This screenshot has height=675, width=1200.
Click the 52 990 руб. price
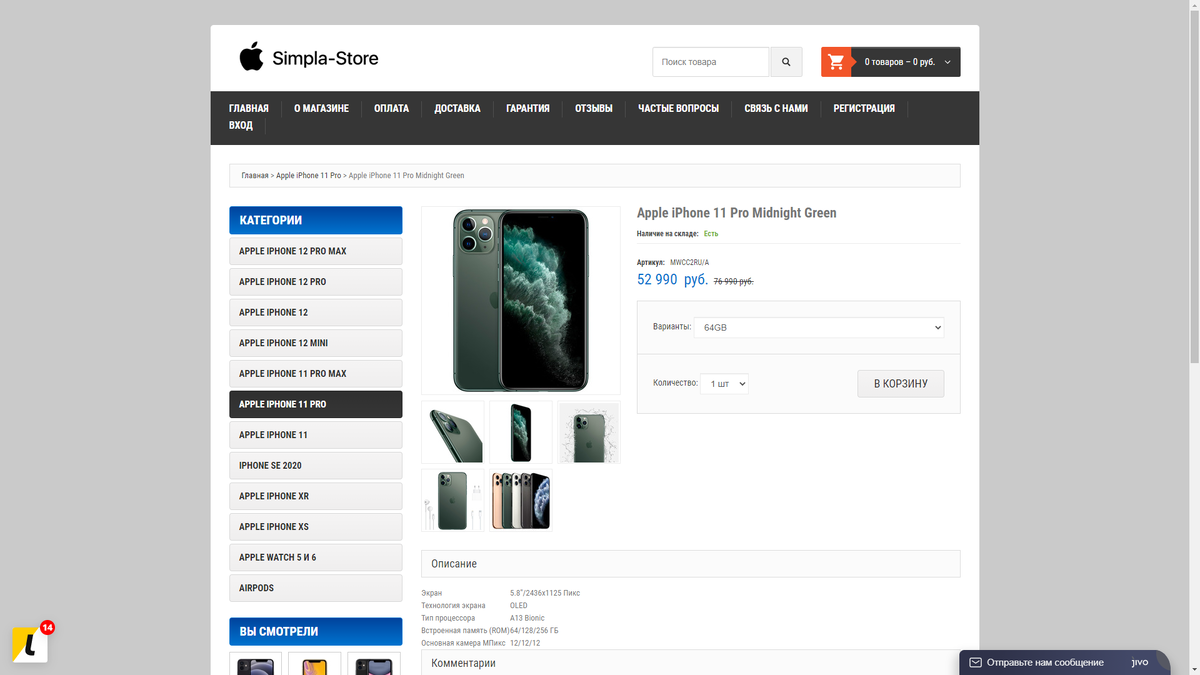[672, 280]
